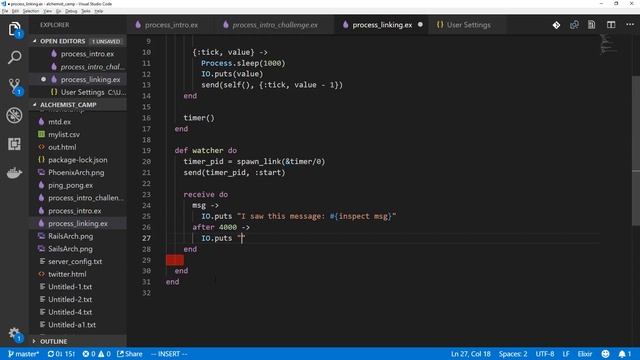Open the Search view in activity bar

coord(14,58)
